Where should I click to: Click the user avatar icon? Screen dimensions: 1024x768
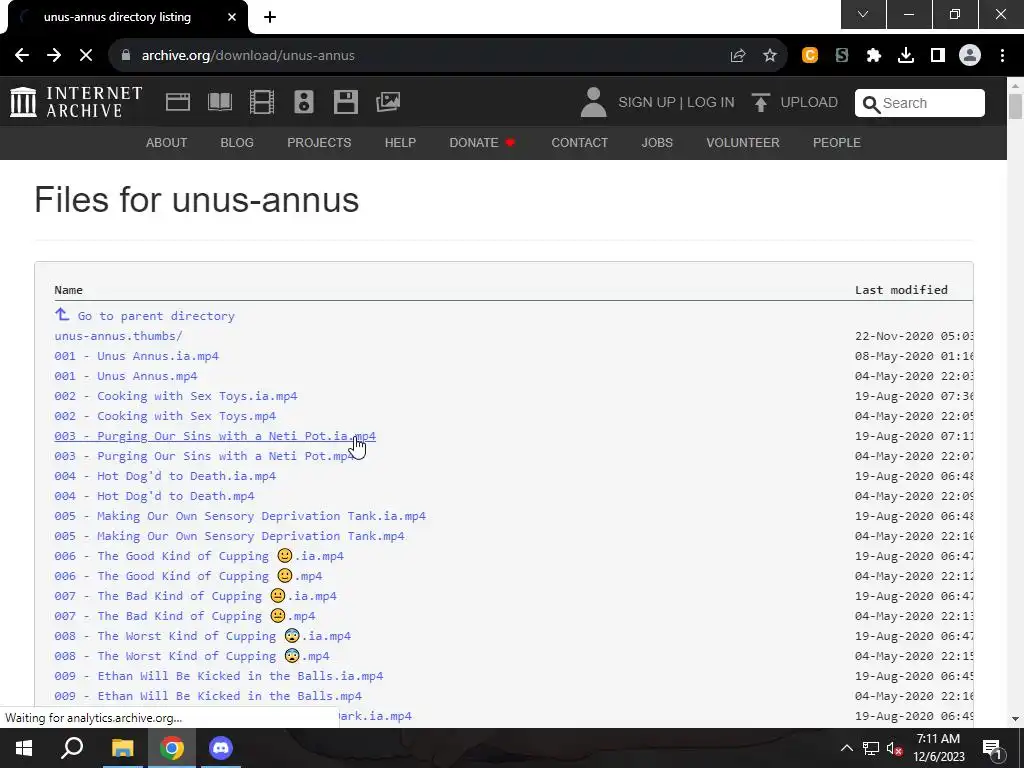[x=593, y=103]
